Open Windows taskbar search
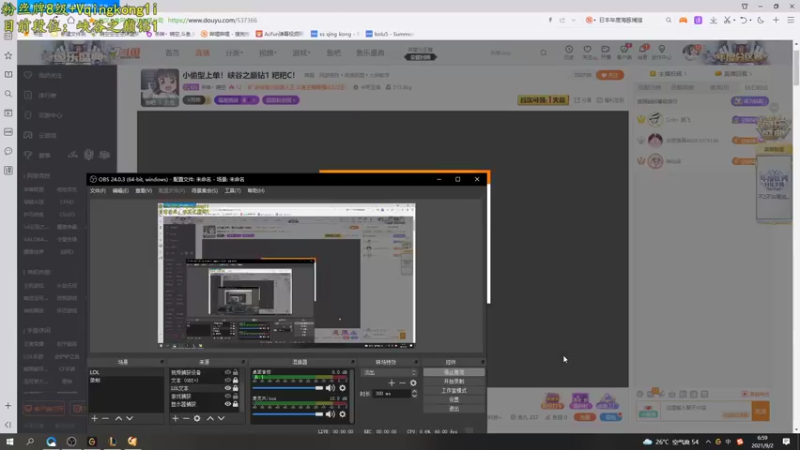The image size is (800, 450). pos(30,441)
